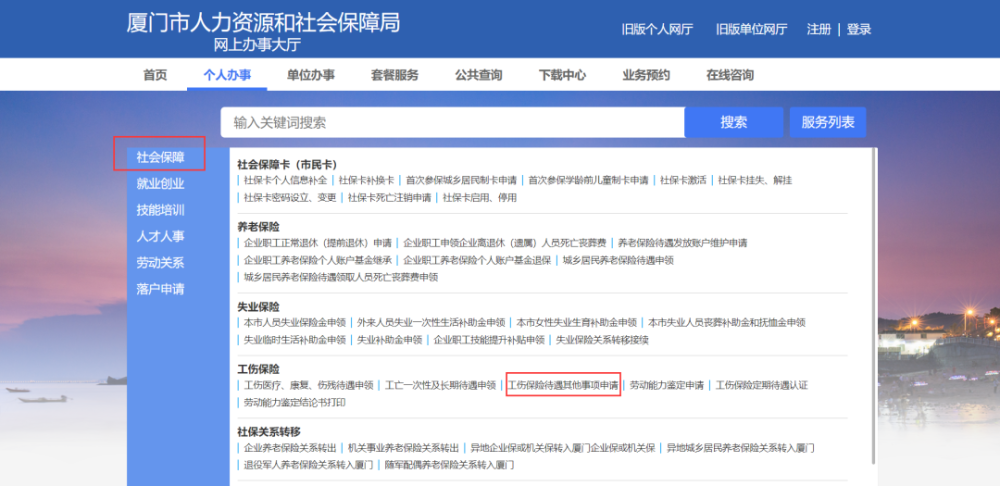The height and width of the screenshot is (486, 1000).
Task: Select the 个人办事 tab
Action: click(227, 75)
